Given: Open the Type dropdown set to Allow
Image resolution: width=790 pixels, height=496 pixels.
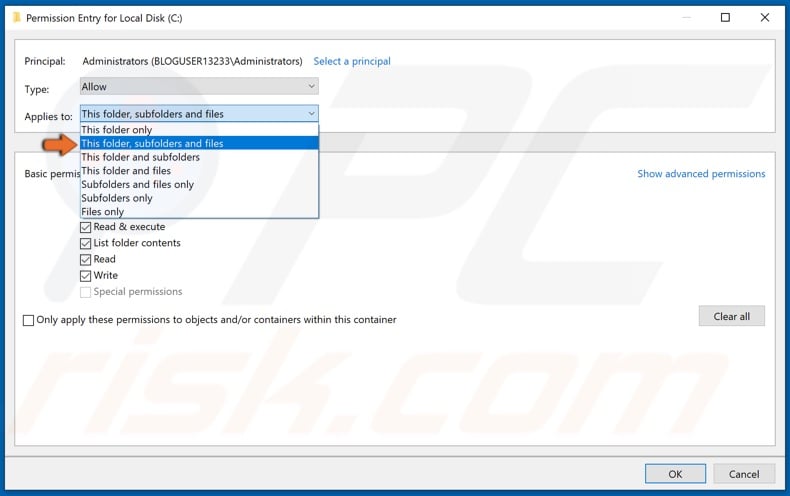Looking at the screenshot, I should point(199,87).
